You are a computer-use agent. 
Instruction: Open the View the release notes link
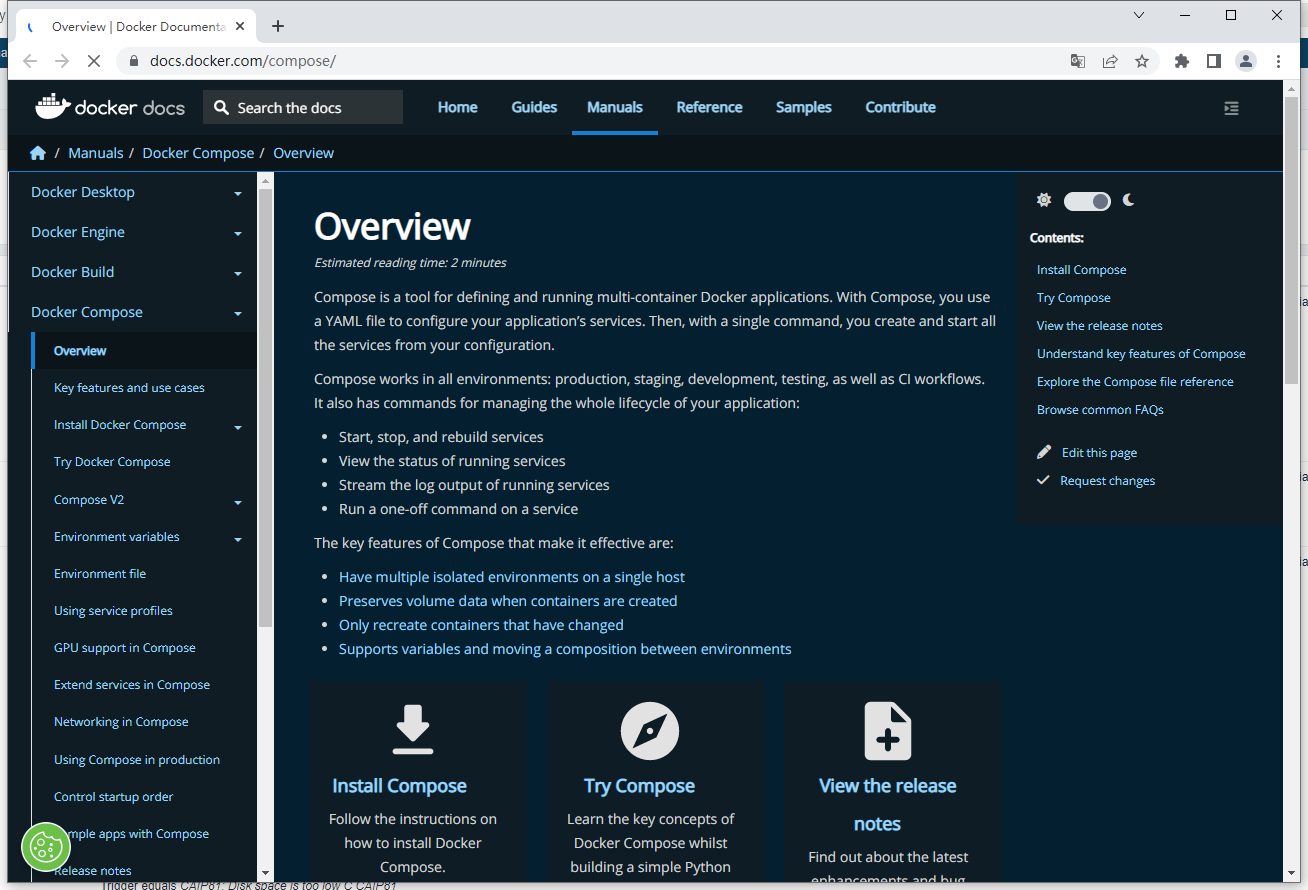(1099, 325)
